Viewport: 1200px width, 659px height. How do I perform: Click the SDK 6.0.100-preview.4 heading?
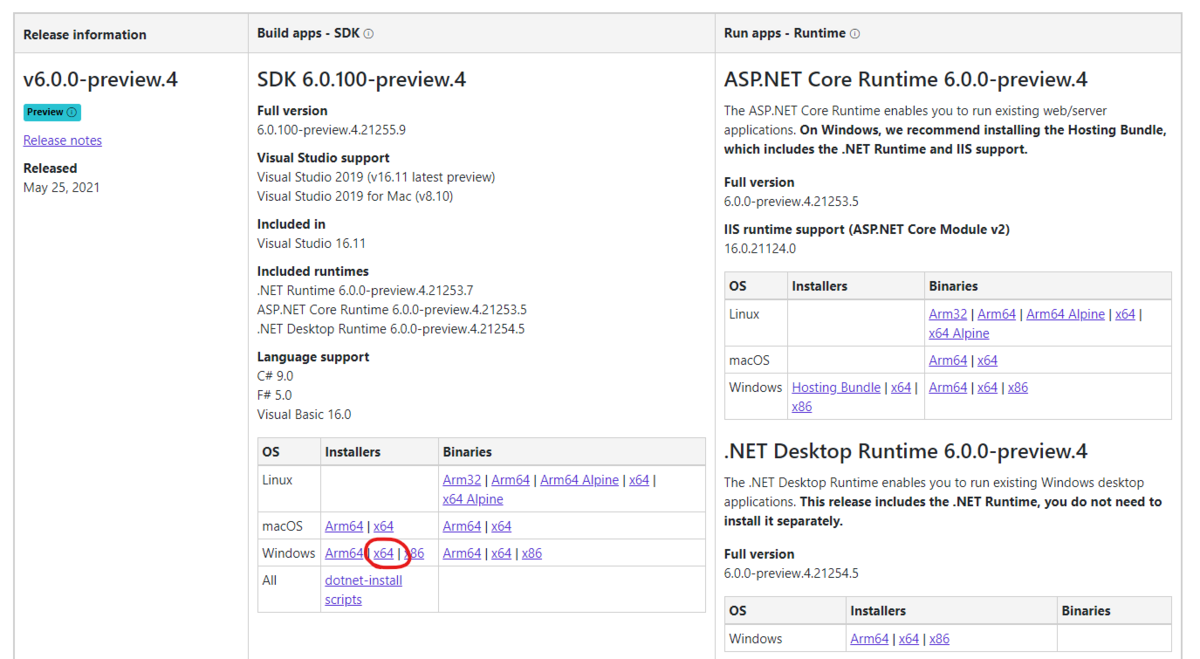click(x=361, y=79)
